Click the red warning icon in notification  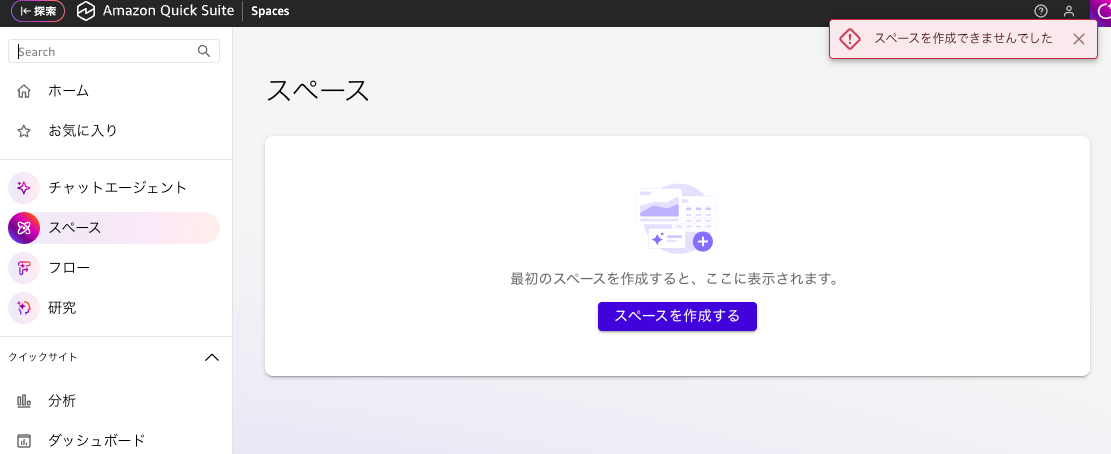pyautogui.click(x=850, y=39)
